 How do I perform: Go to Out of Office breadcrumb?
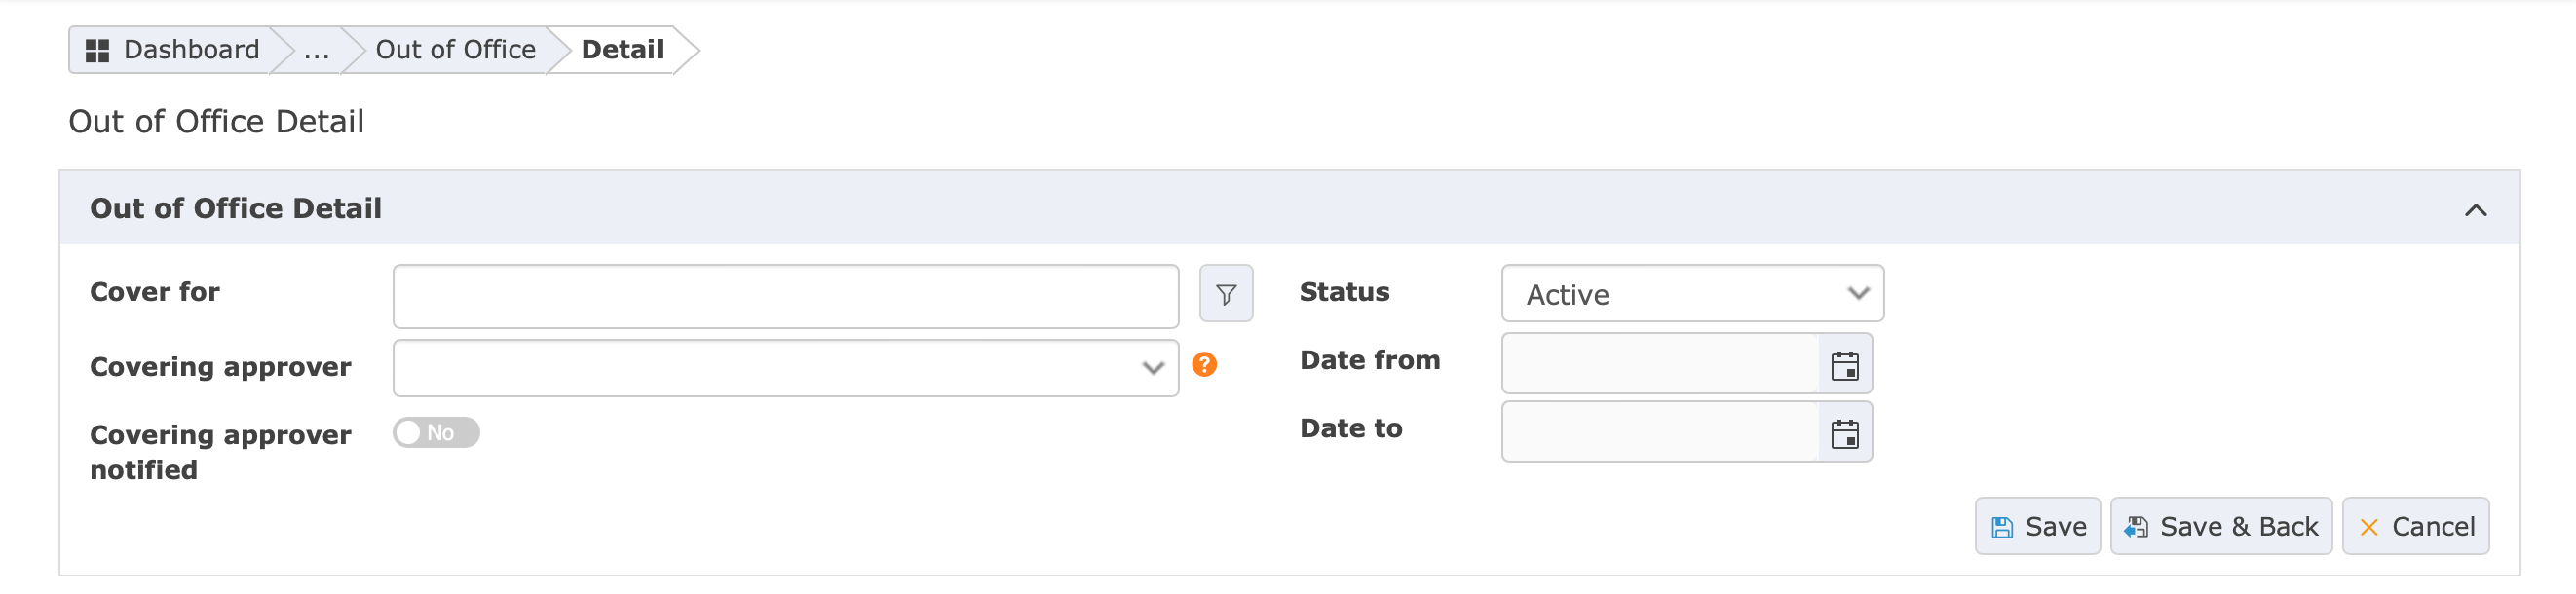(455, 50)
